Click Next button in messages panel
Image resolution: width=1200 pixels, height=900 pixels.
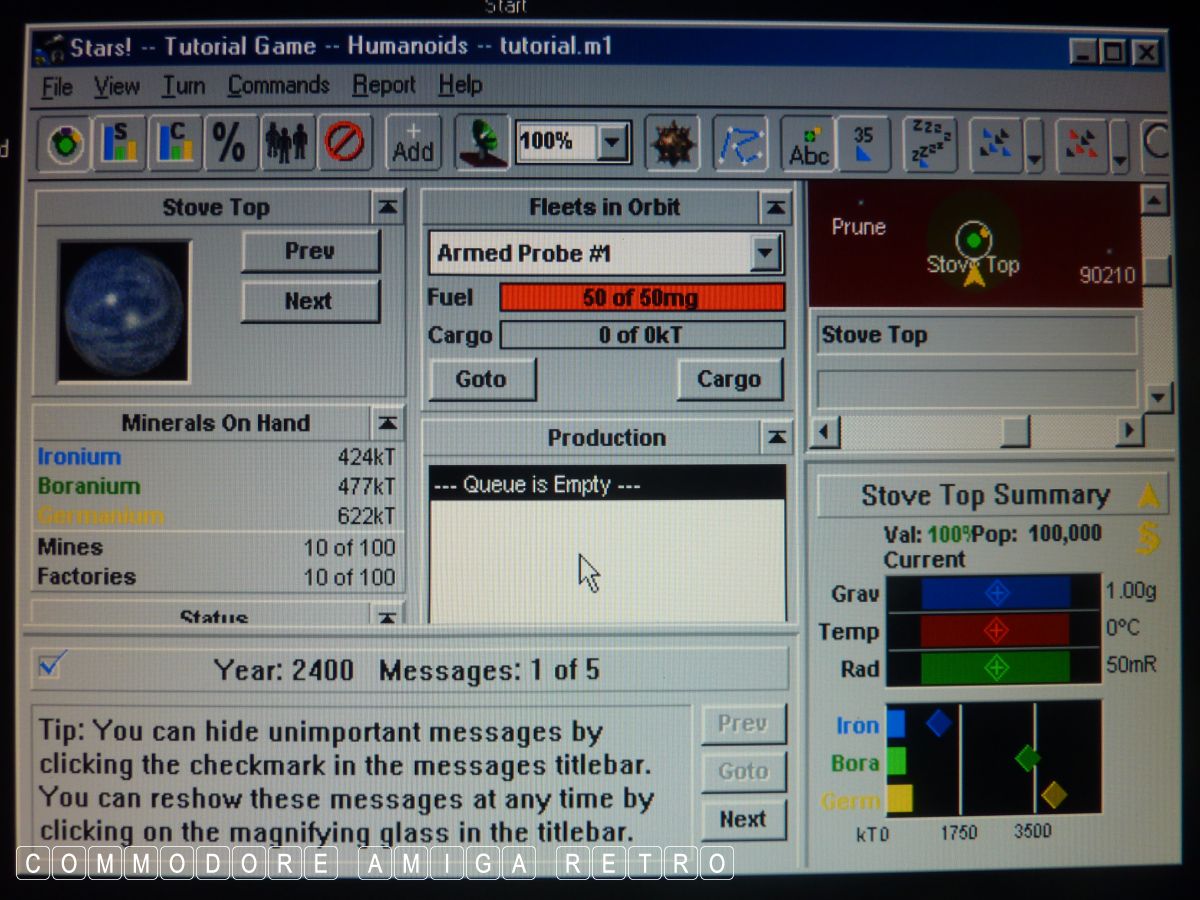pos(743,820)
